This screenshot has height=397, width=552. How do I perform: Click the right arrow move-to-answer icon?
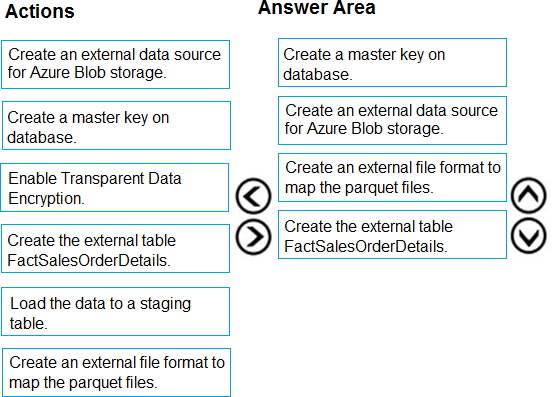pyautogui.click(x=253, y=237)
